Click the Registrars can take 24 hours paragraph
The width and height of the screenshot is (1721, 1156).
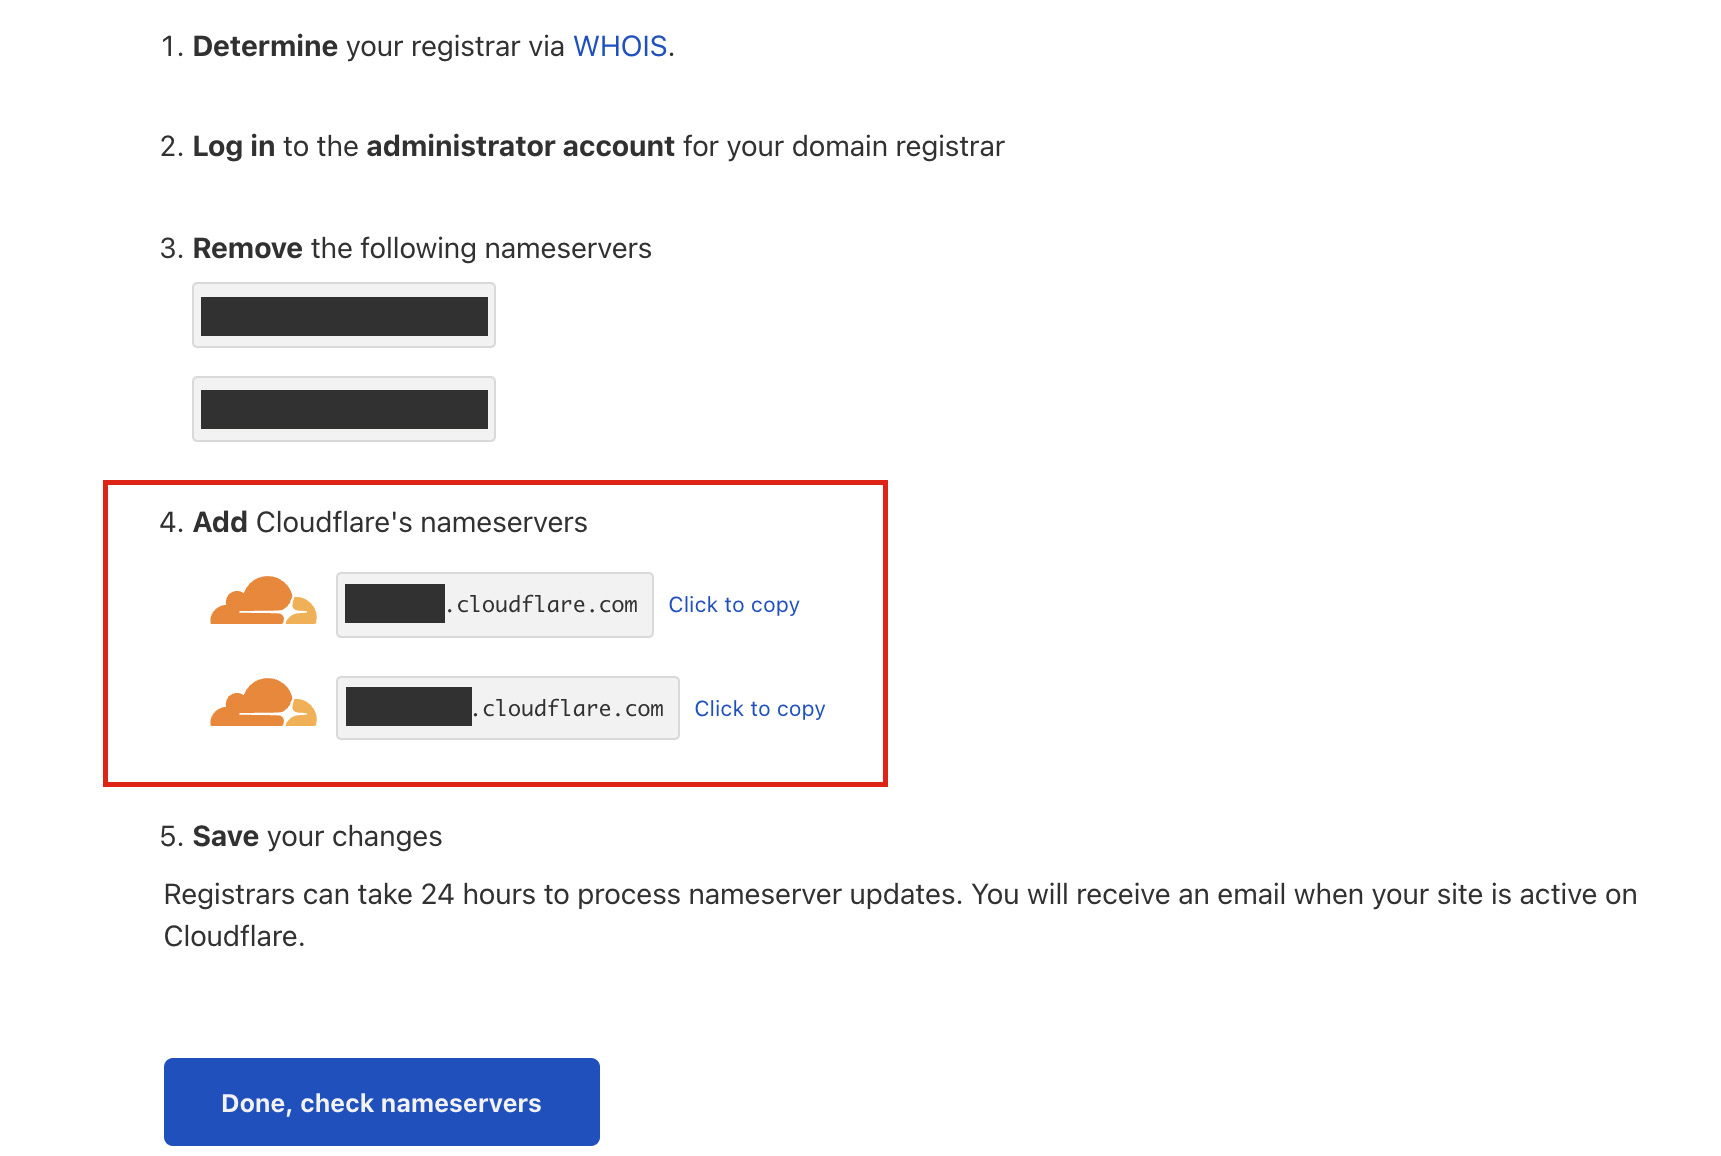click(x=900, y=915)
